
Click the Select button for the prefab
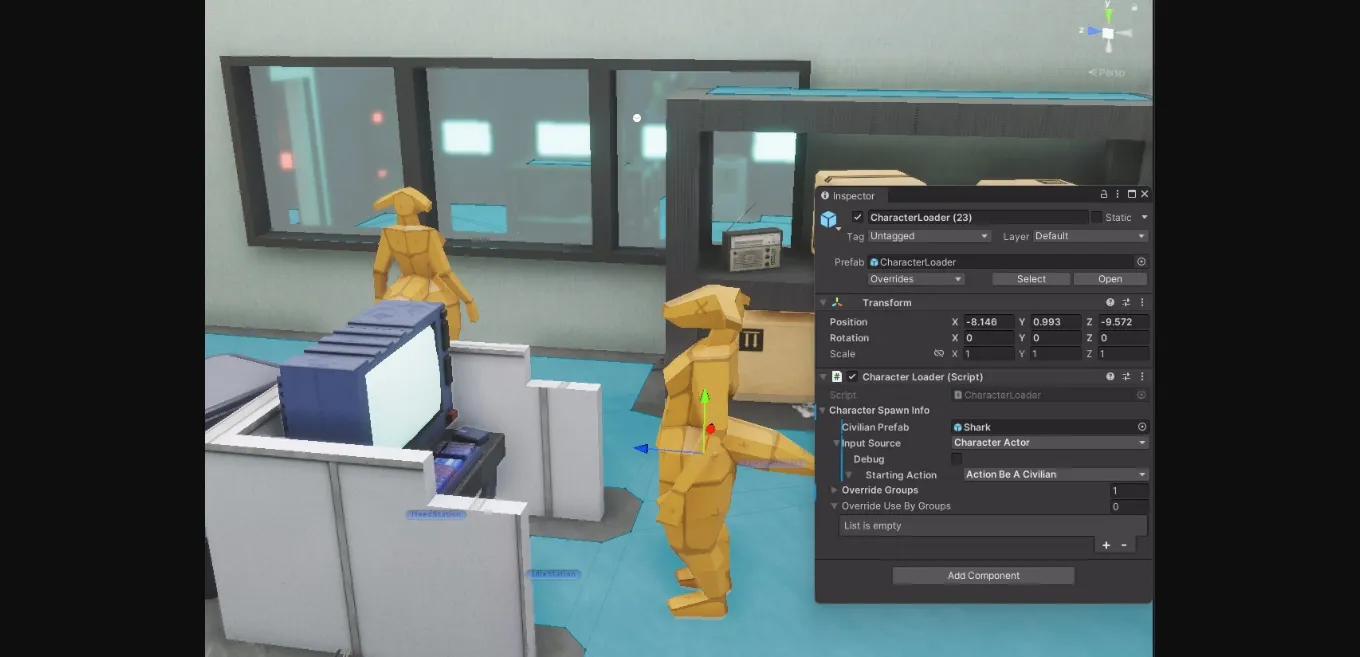pos(1031,279)
